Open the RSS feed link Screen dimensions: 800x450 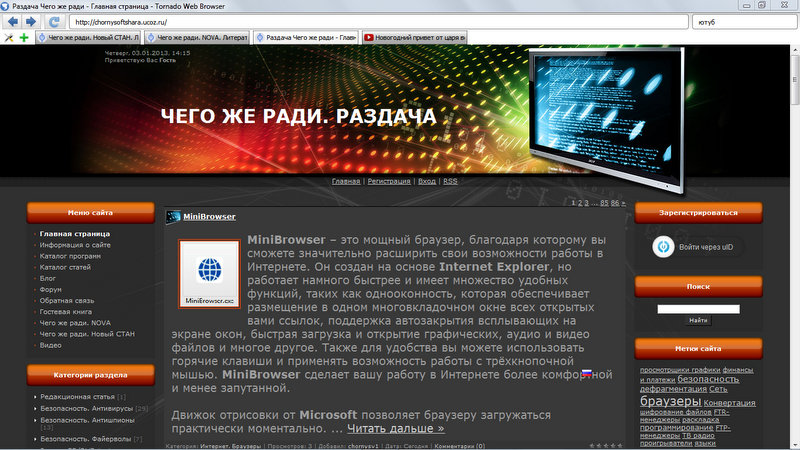point(450,181)
